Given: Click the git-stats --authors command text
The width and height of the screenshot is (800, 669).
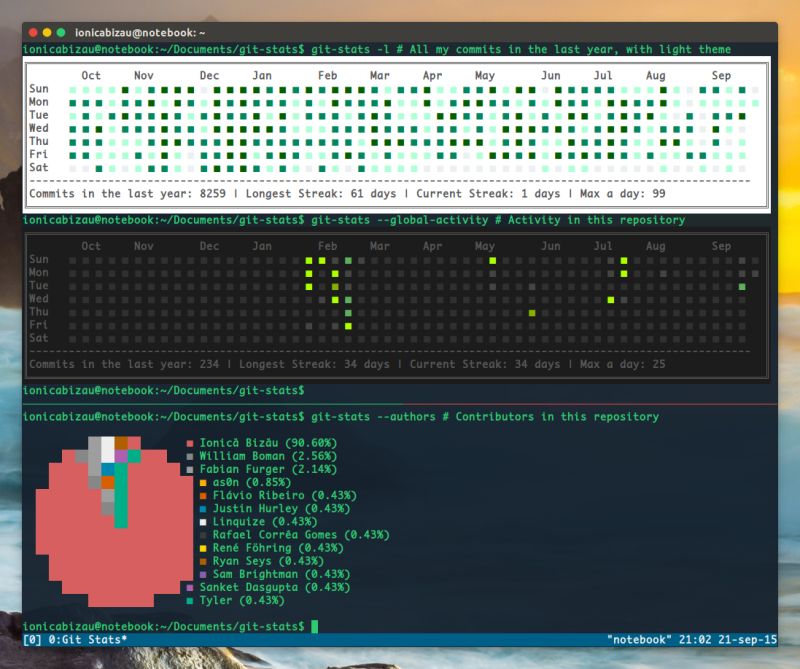Looking at the screenshot, I should 375,416.
